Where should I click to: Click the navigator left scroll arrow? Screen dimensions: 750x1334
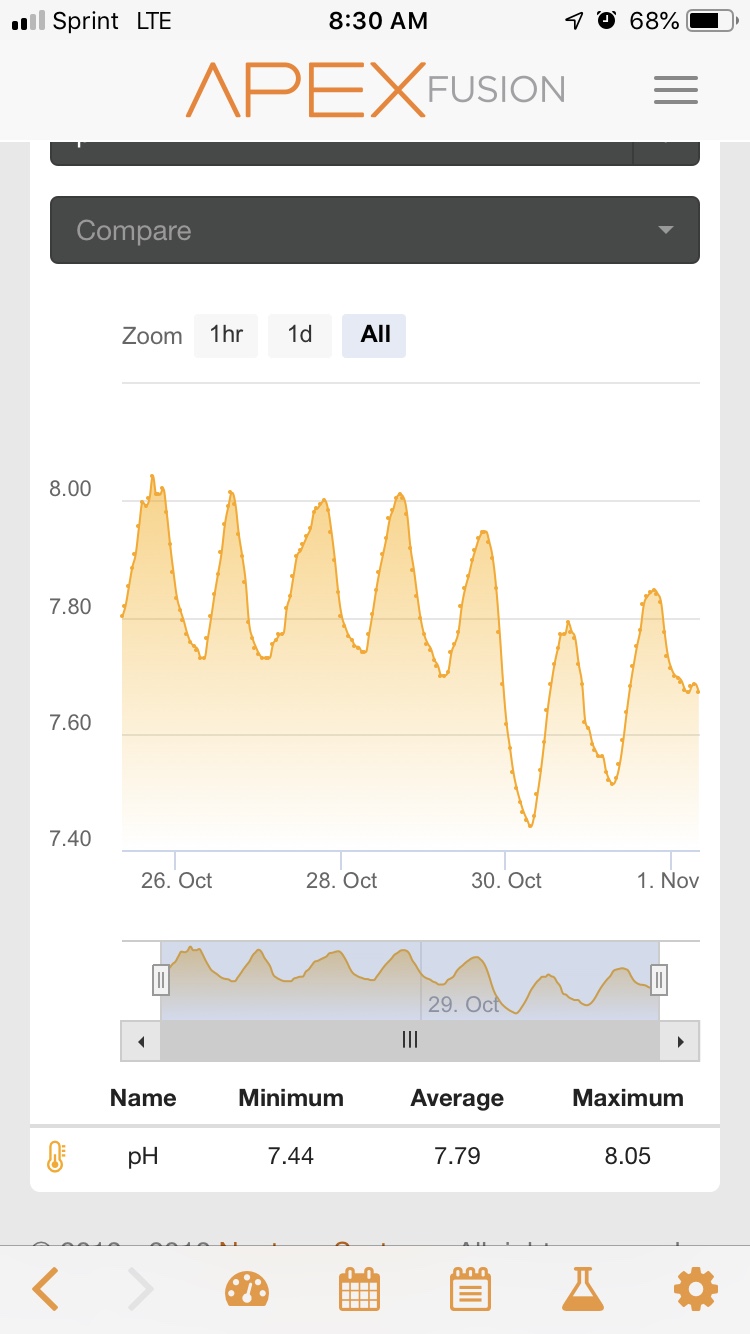141,1041
